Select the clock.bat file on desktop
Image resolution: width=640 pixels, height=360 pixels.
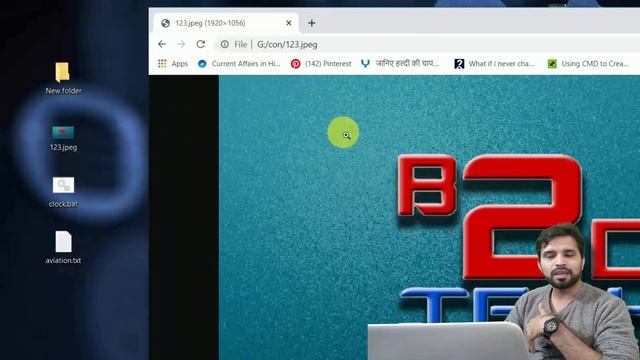(63, 192)
